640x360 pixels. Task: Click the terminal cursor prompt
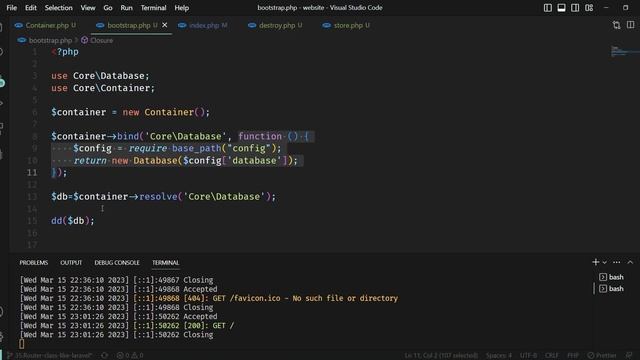click(22, 344)
